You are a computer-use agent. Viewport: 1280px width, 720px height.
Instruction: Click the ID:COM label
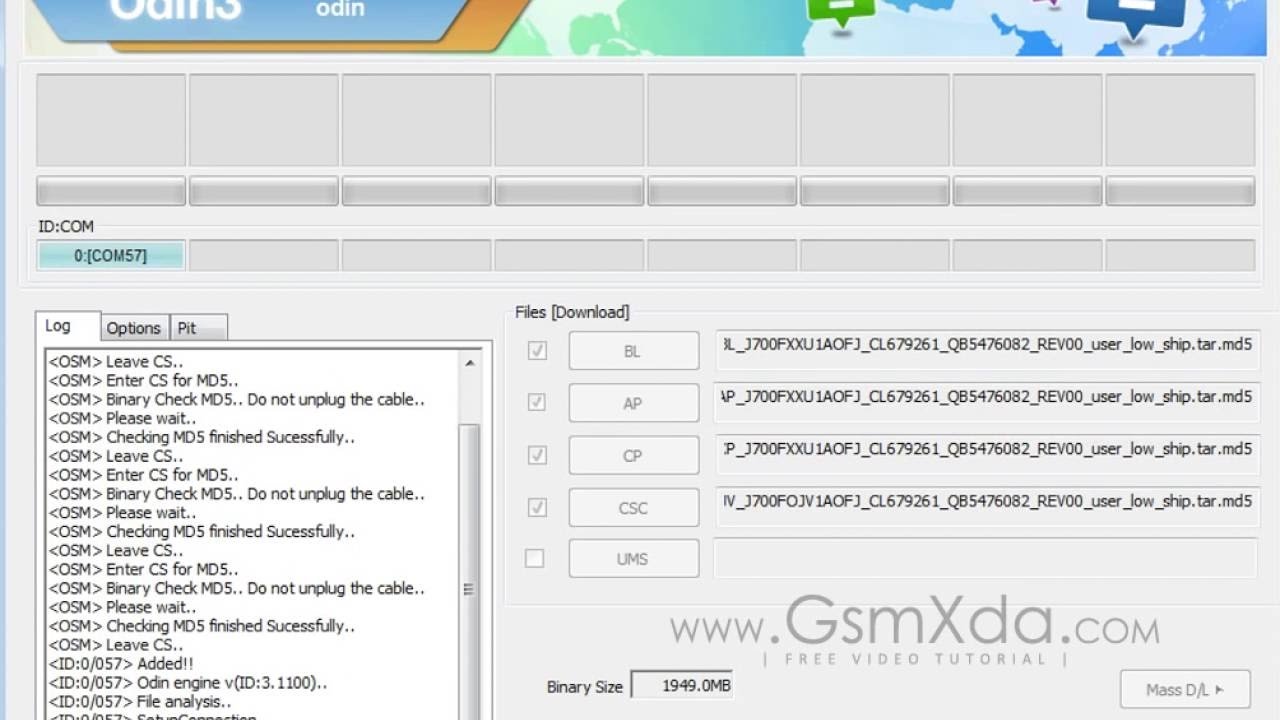click(66, 227)
